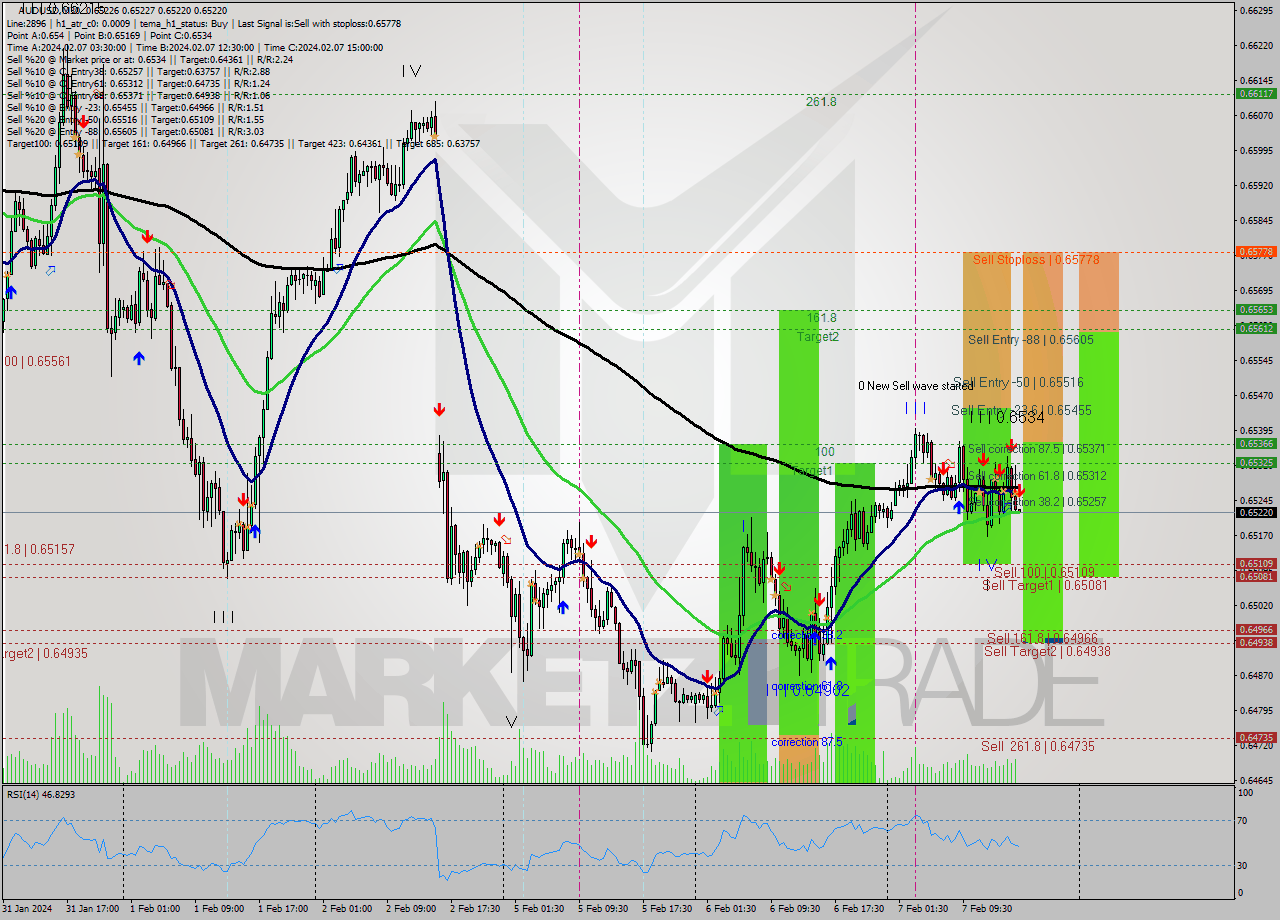Click the wave 'I V' label near the top peak
This screenshot has height=920, width=1280.
coord(411,71)
